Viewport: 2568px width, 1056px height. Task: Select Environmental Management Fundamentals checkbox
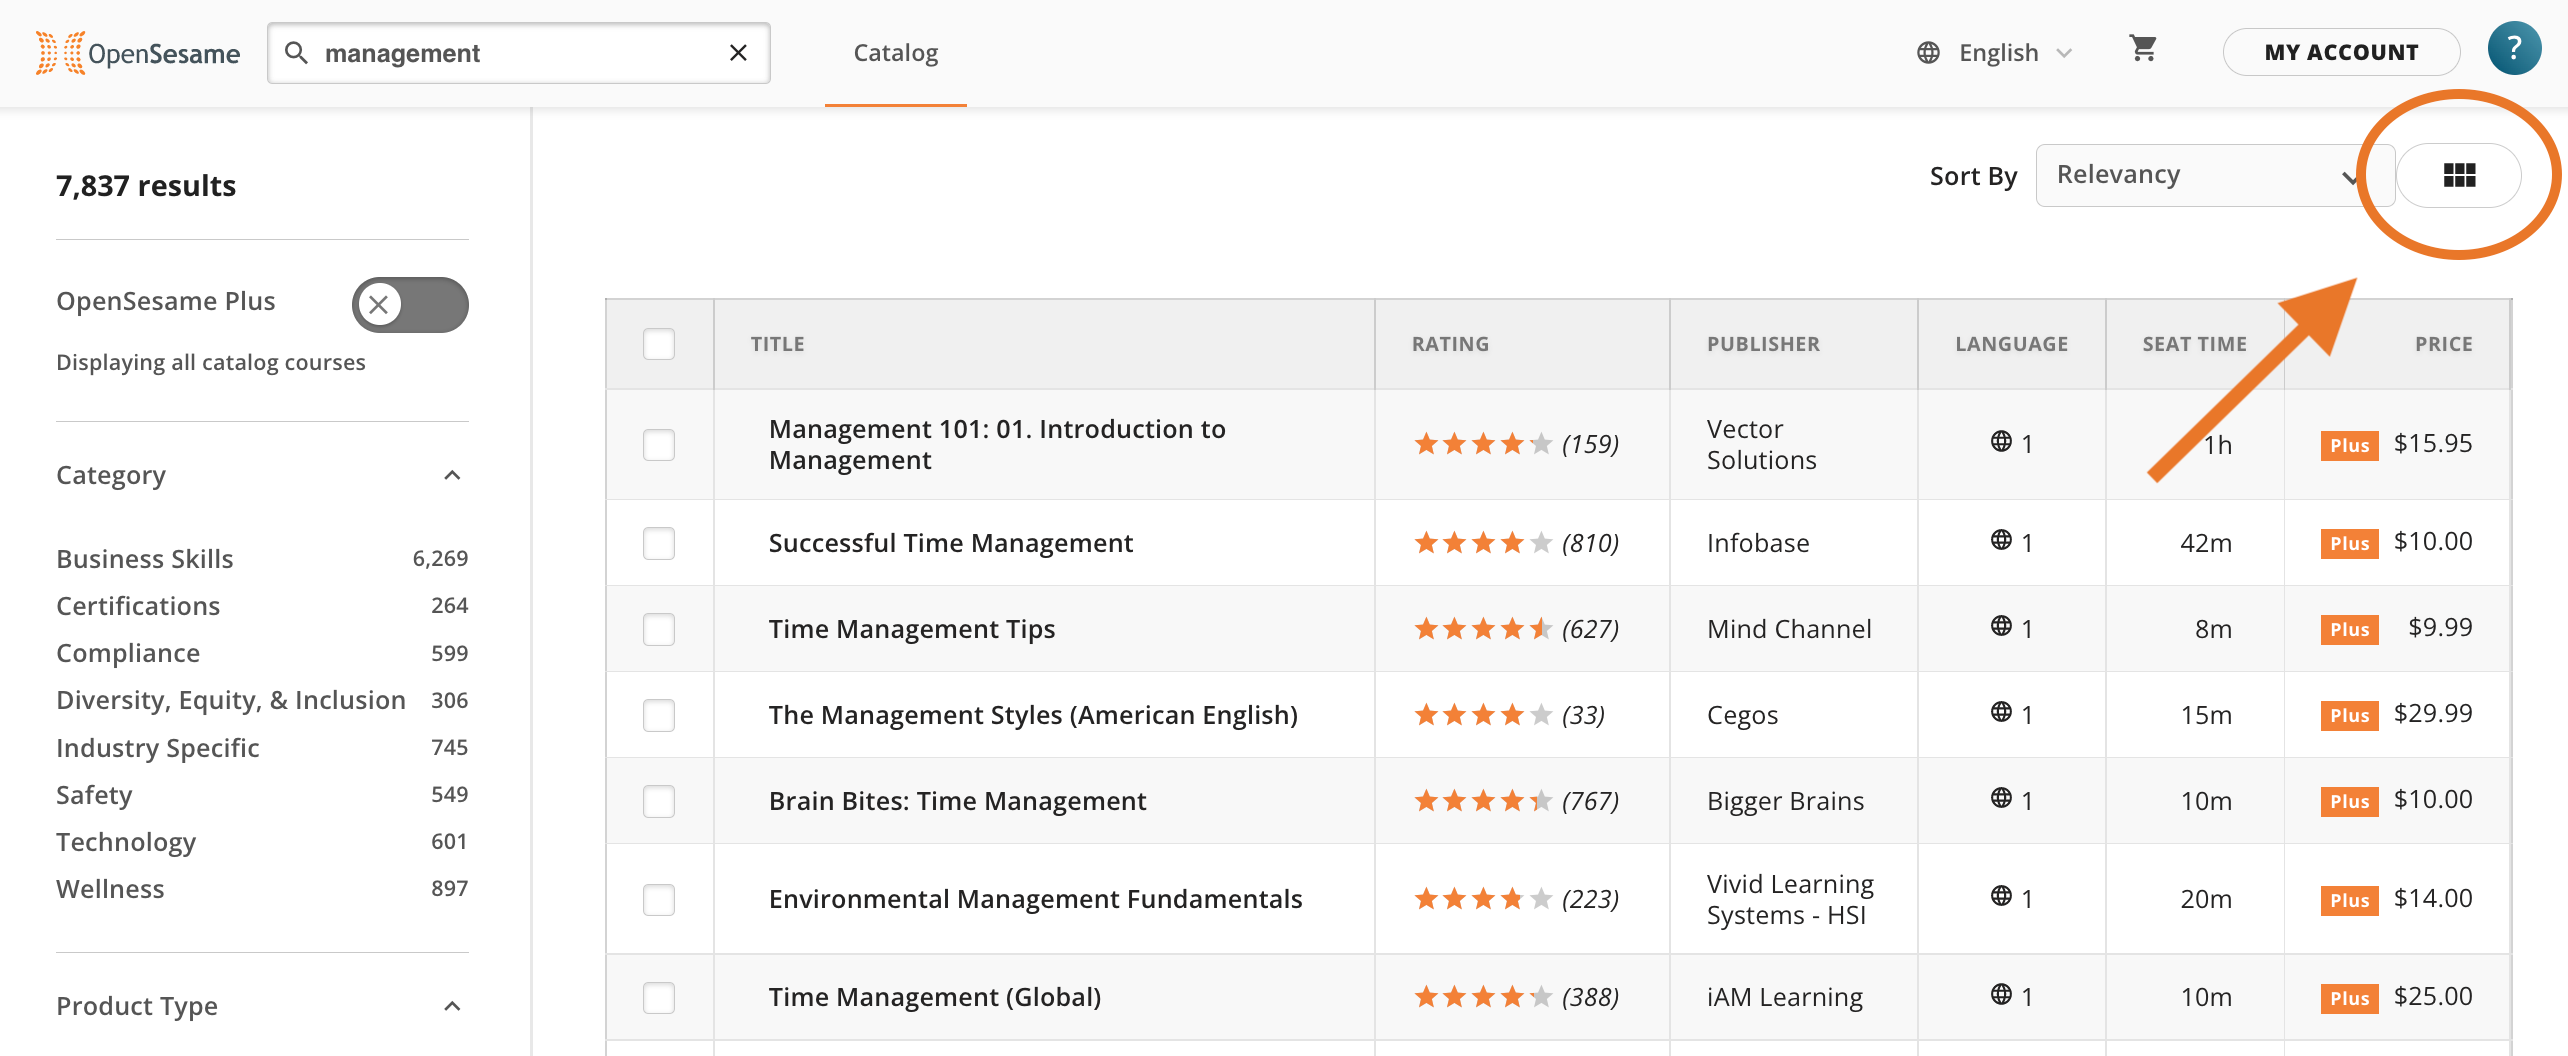pyautogui.click(x=659, y=899)
